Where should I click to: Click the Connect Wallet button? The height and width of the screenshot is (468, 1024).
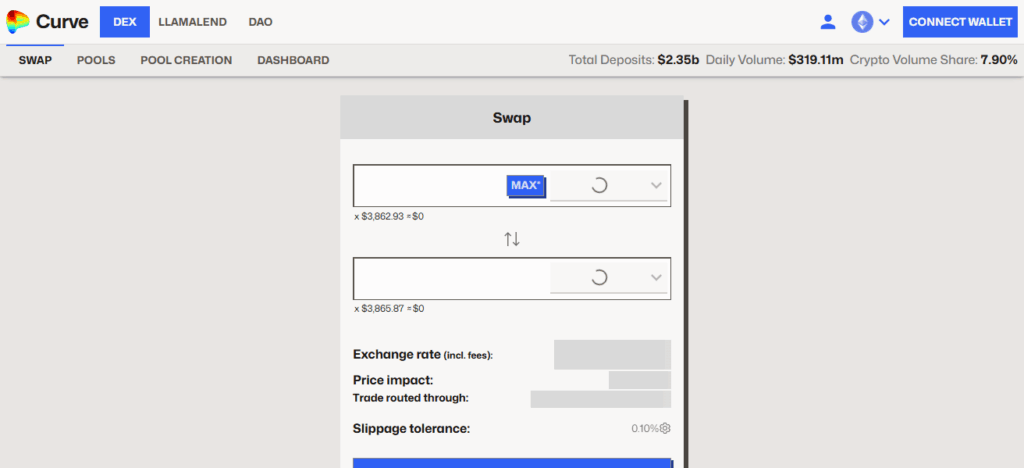pyautogui.click(x=960, y=22)
